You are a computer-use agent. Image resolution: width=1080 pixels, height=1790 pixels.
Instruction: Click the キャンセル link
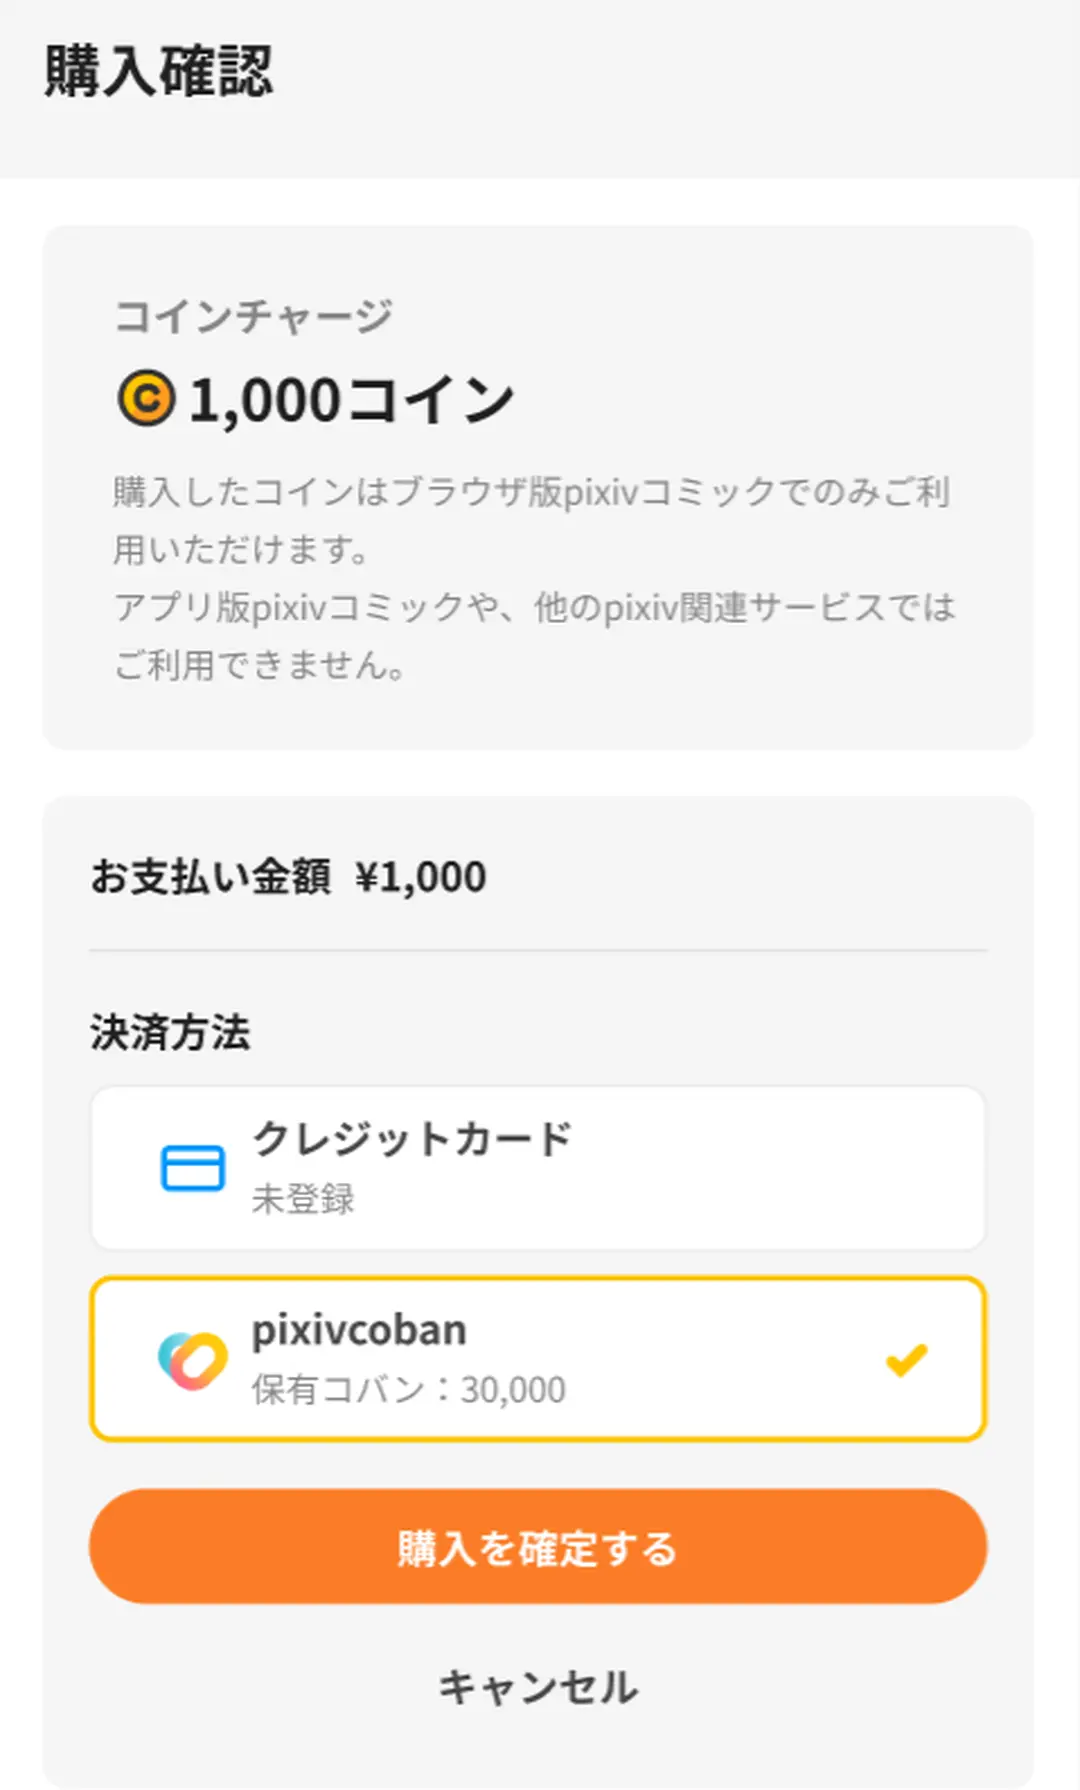538,1687
